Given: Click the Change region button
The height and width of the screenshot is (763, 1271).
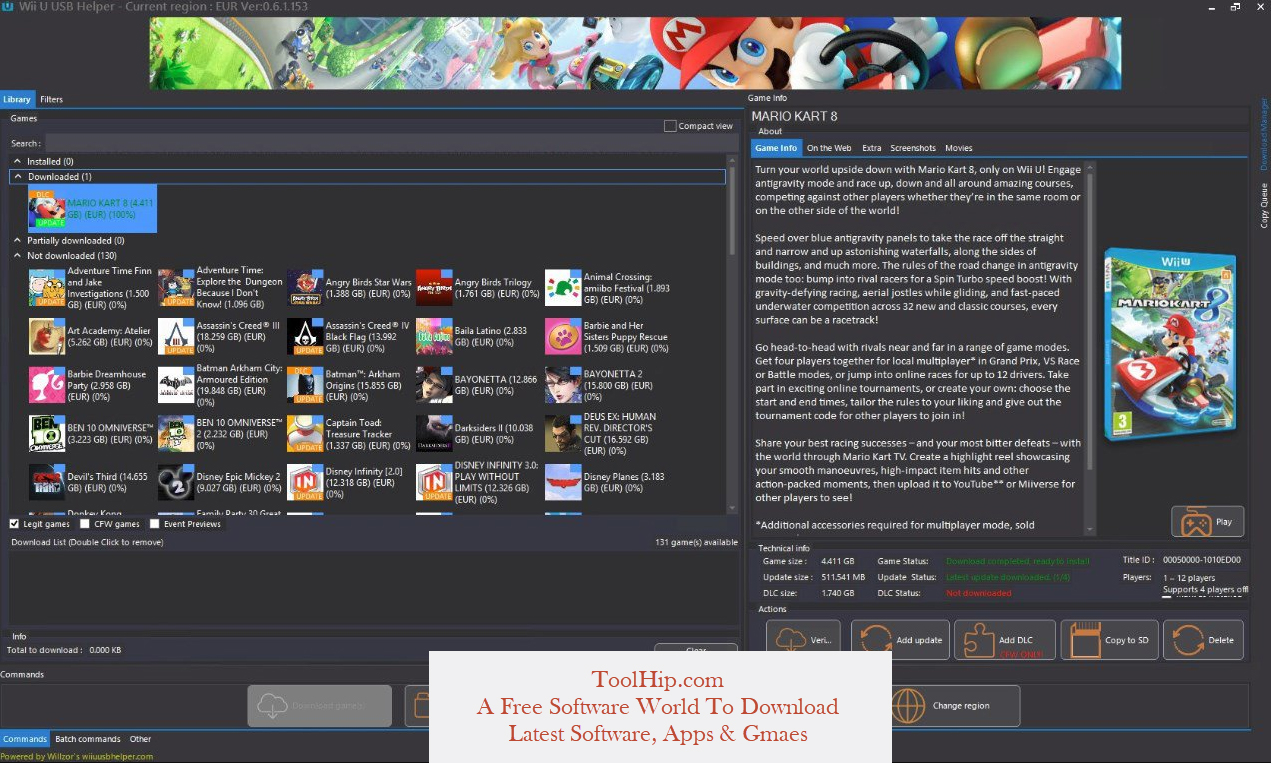Looking at the screenshot, I should (955, 706).
